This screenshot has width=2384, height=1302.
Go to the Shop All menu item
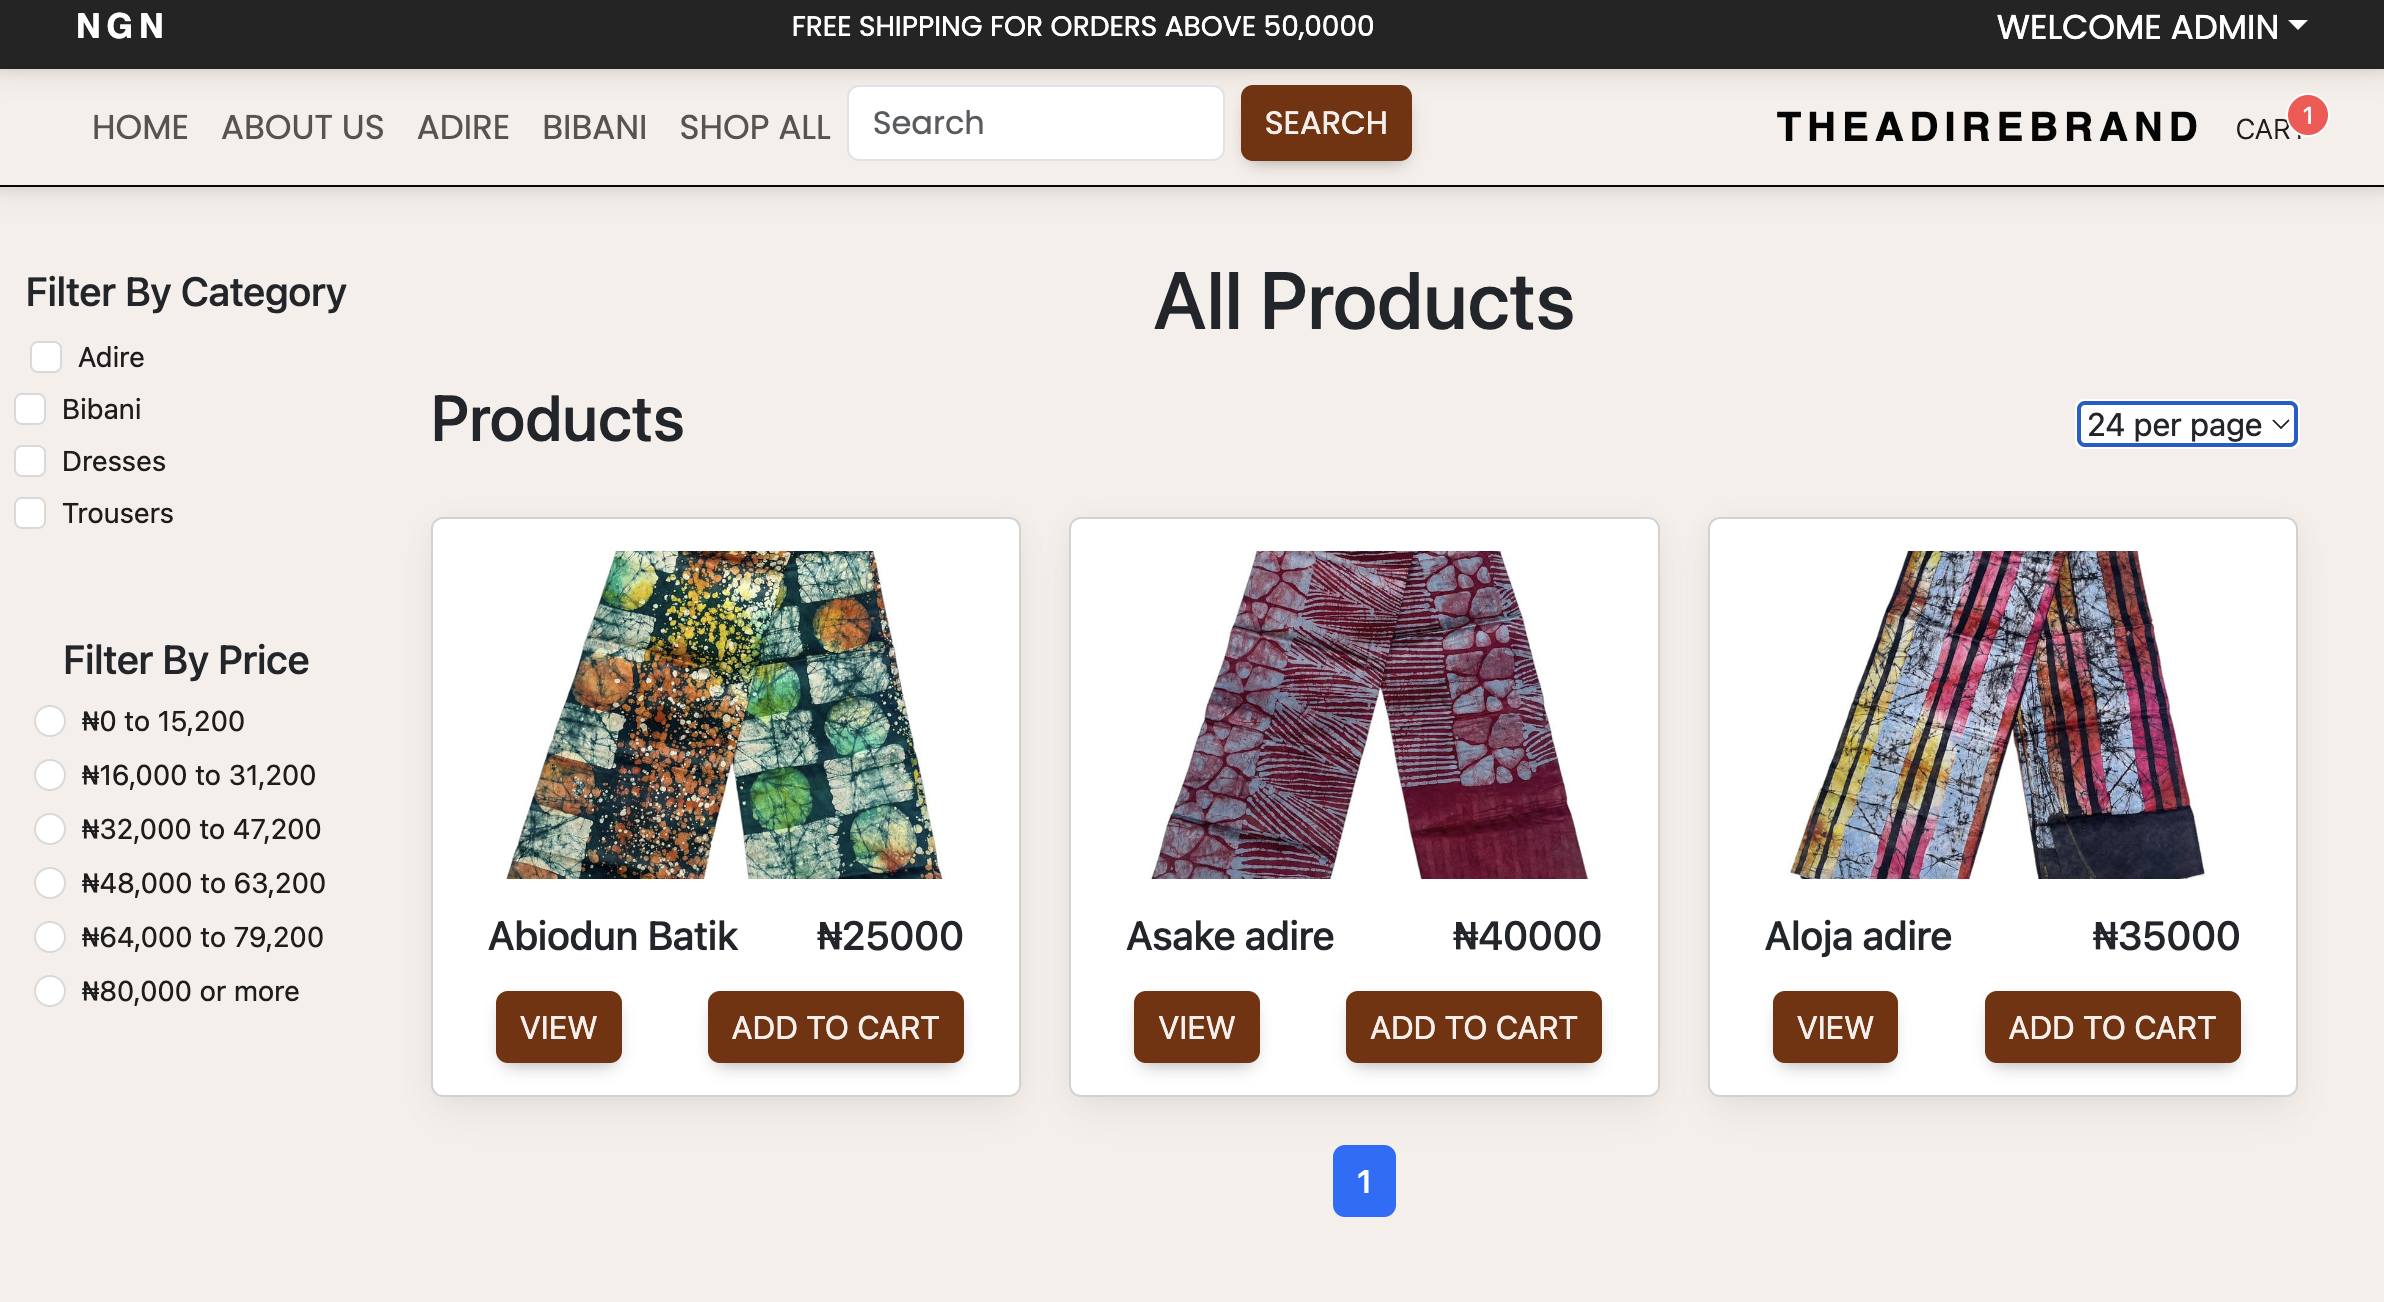(755, 127)
